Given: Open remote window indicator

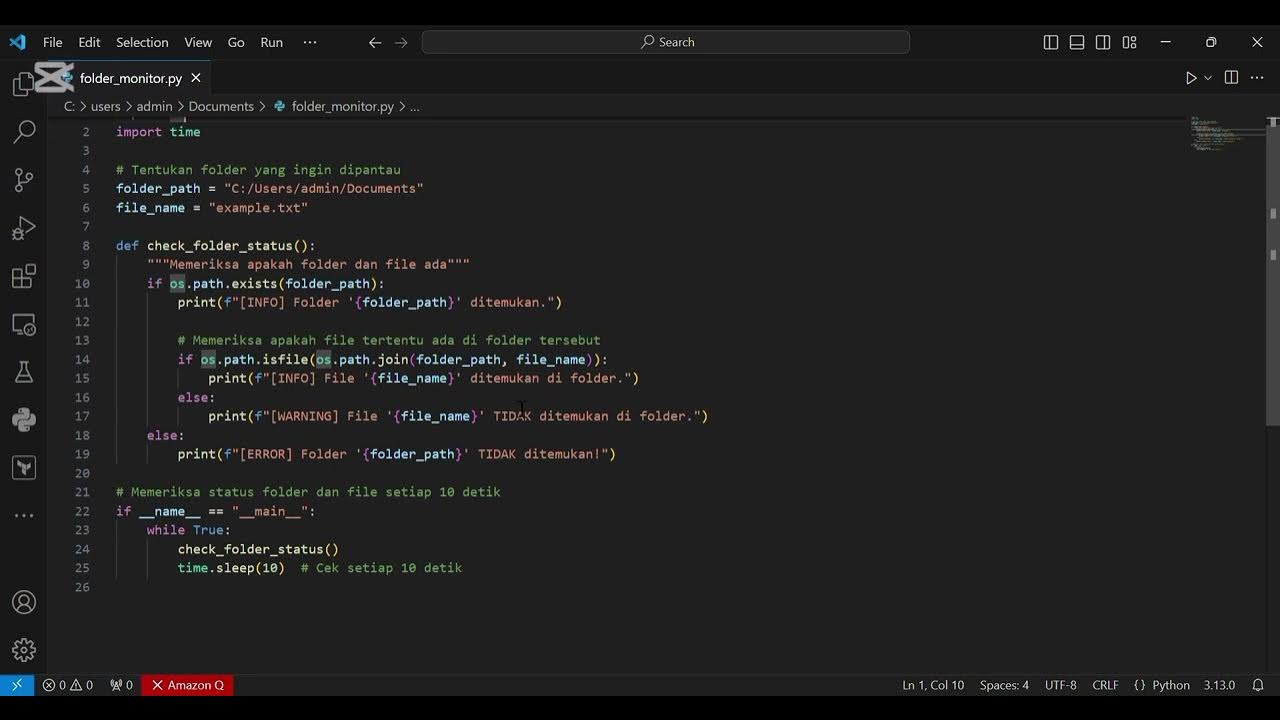Looking at the screenshot, I should click(x=17, y=685).
